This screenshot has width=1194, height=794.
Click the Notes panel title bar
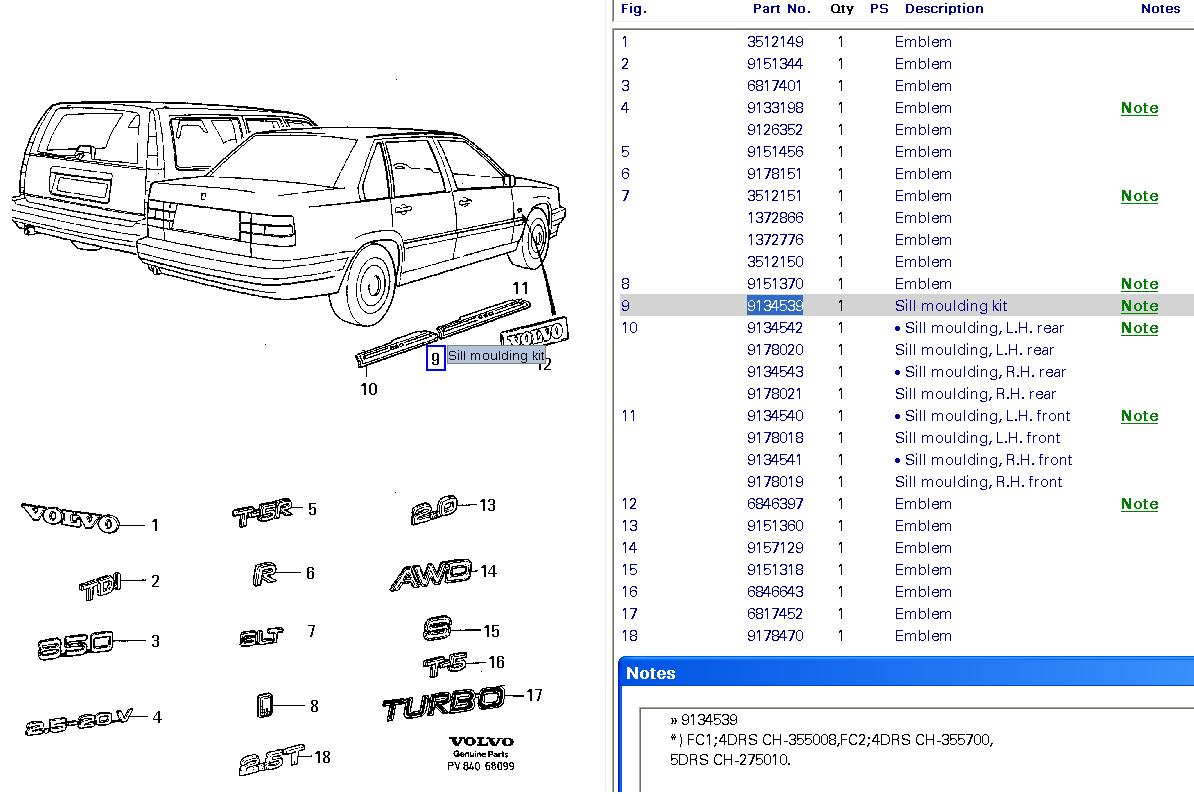906,673
